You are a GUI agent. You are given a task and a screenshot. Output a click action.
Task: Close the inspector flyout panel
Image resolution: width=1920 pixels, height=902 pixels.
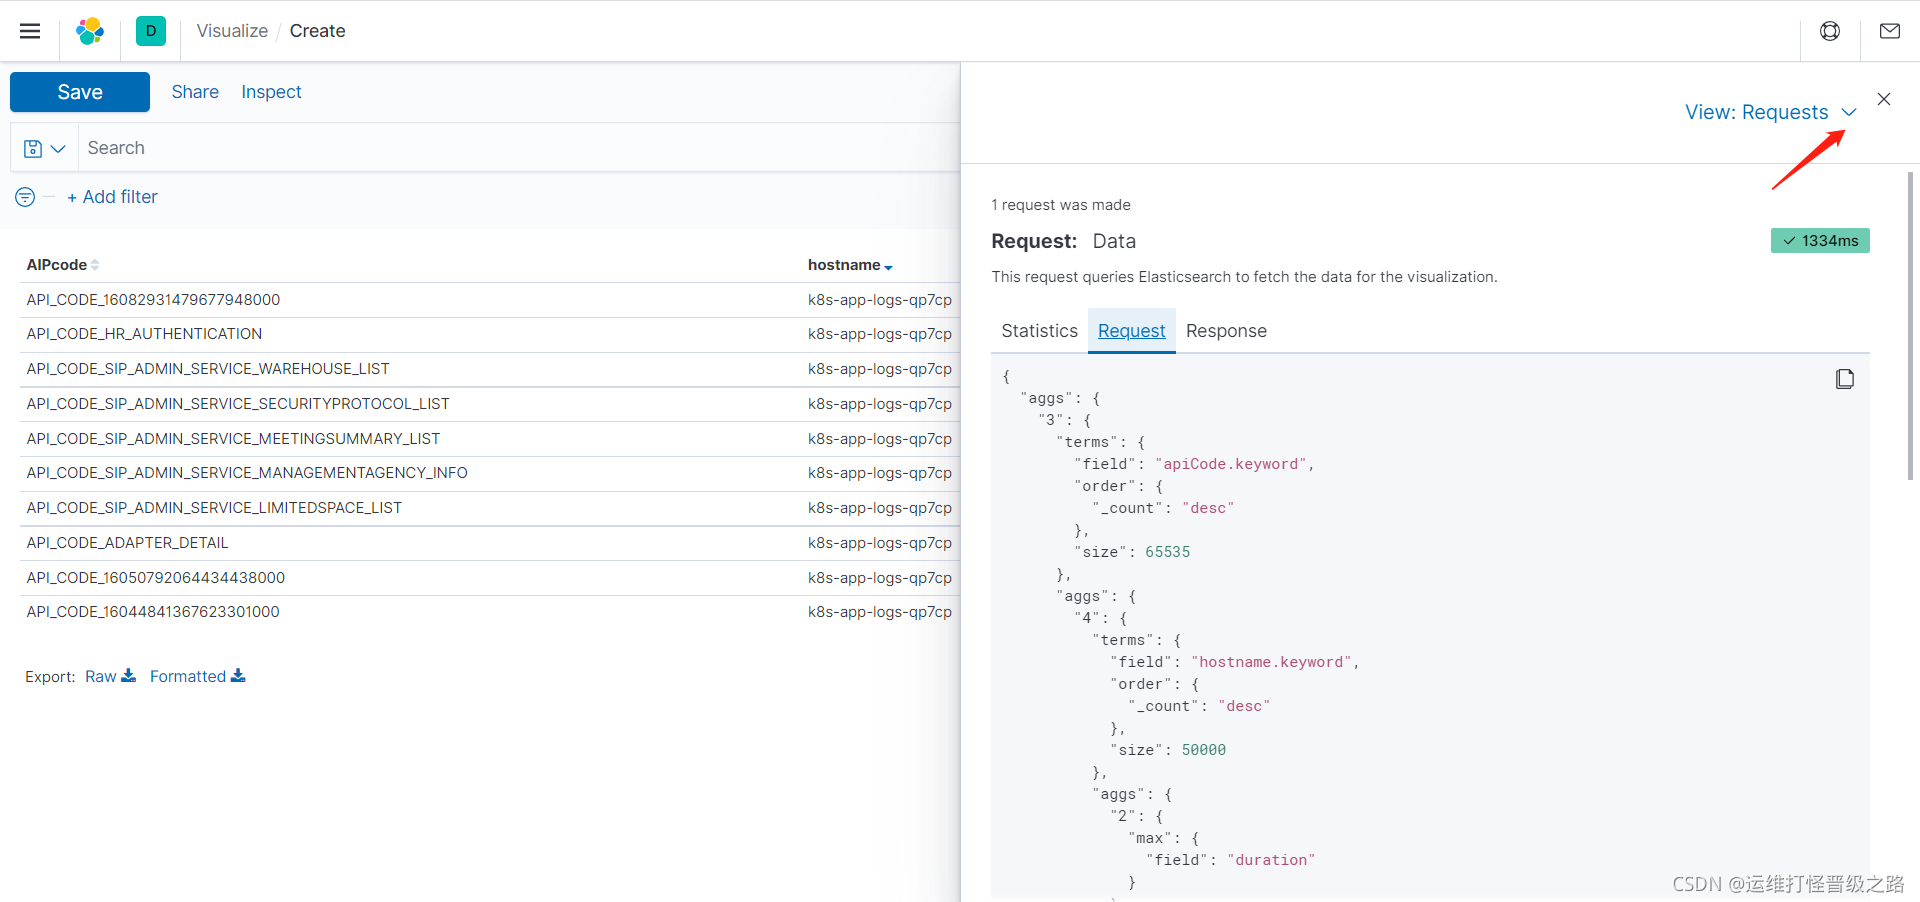click(1884, 99)
